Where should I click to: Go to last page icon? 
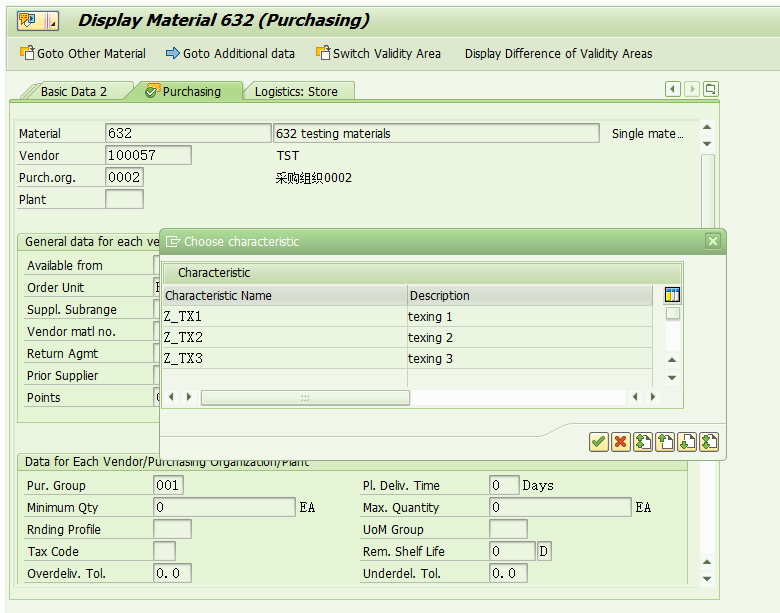pyautogui.click(x=709, y=442)
